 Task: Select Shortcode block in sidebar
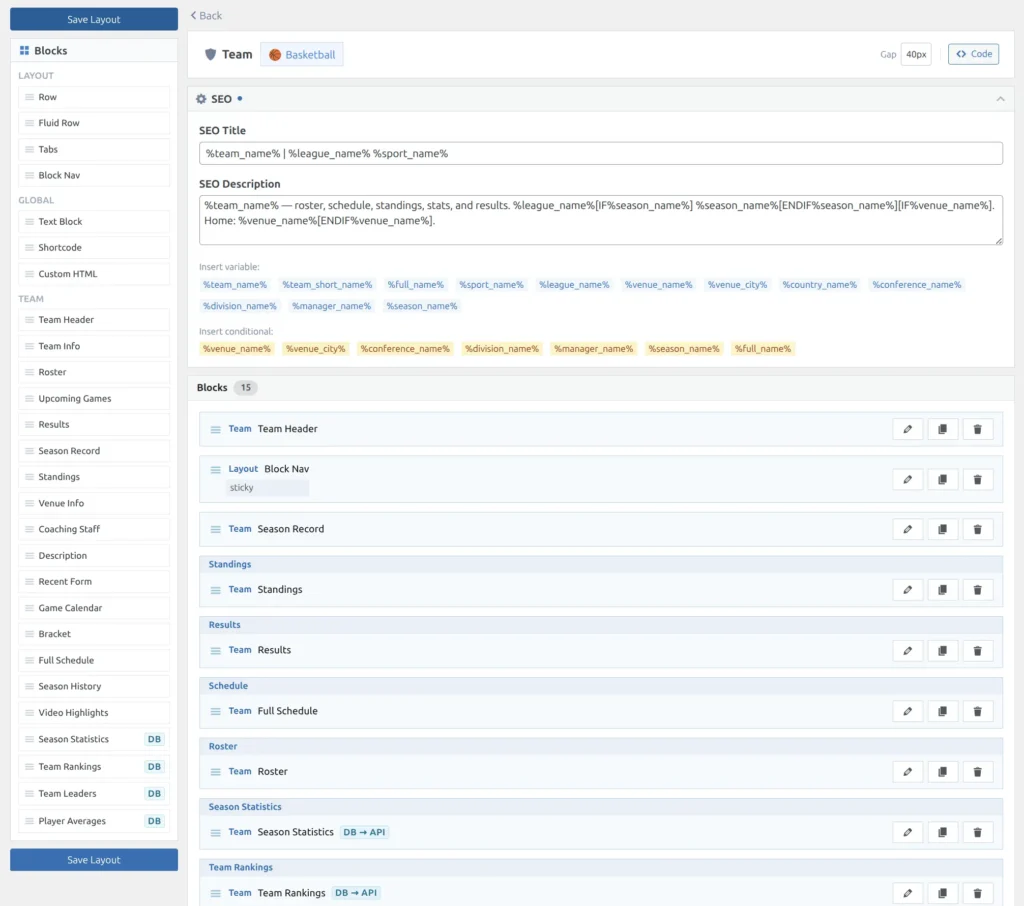click(x=94, y=248)
